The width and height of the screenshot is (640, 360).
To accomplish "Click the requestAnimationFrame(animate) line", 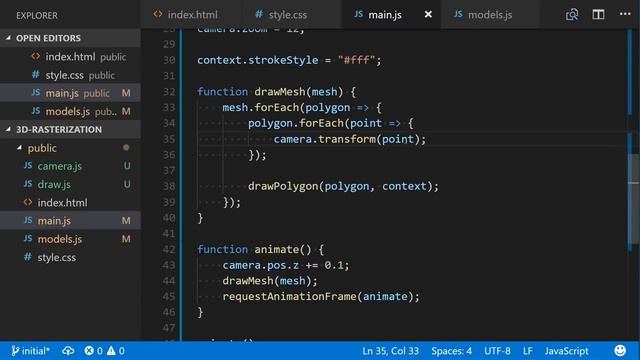I will [321, 296].
